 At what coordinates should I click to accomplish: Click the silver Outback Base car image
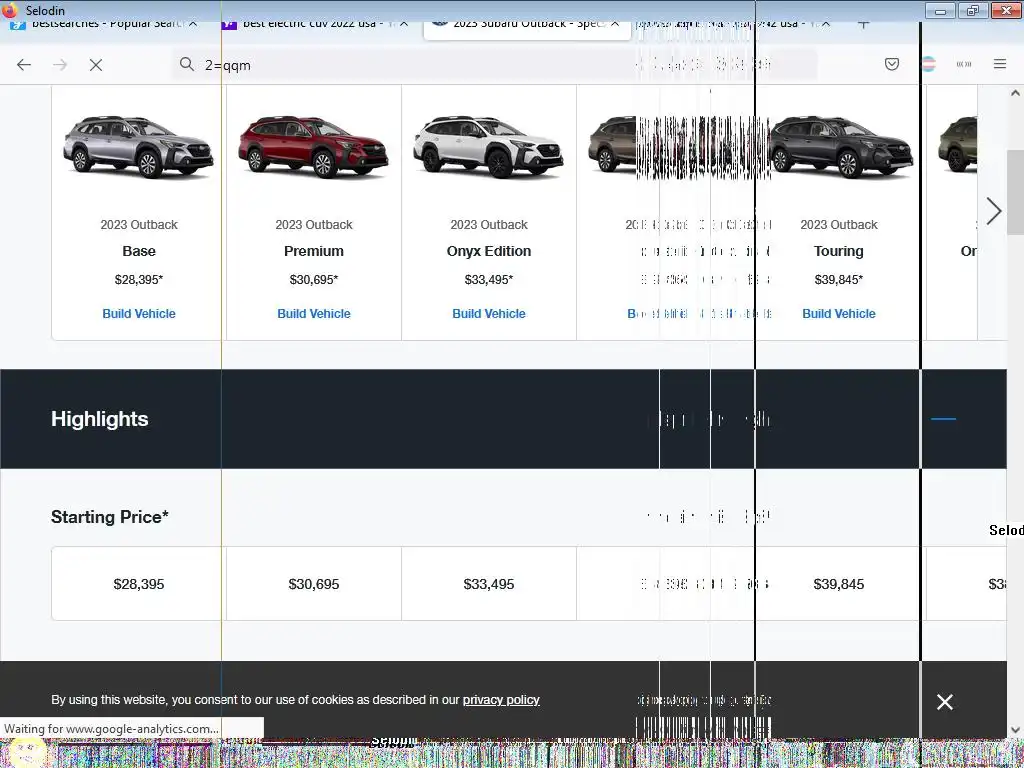pos(138,147)
